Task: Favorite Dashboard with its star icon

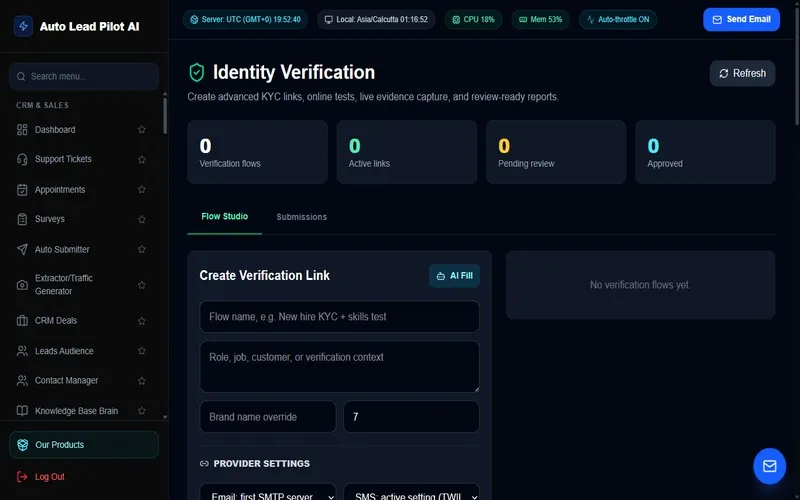Action: [x=142, y=130]
